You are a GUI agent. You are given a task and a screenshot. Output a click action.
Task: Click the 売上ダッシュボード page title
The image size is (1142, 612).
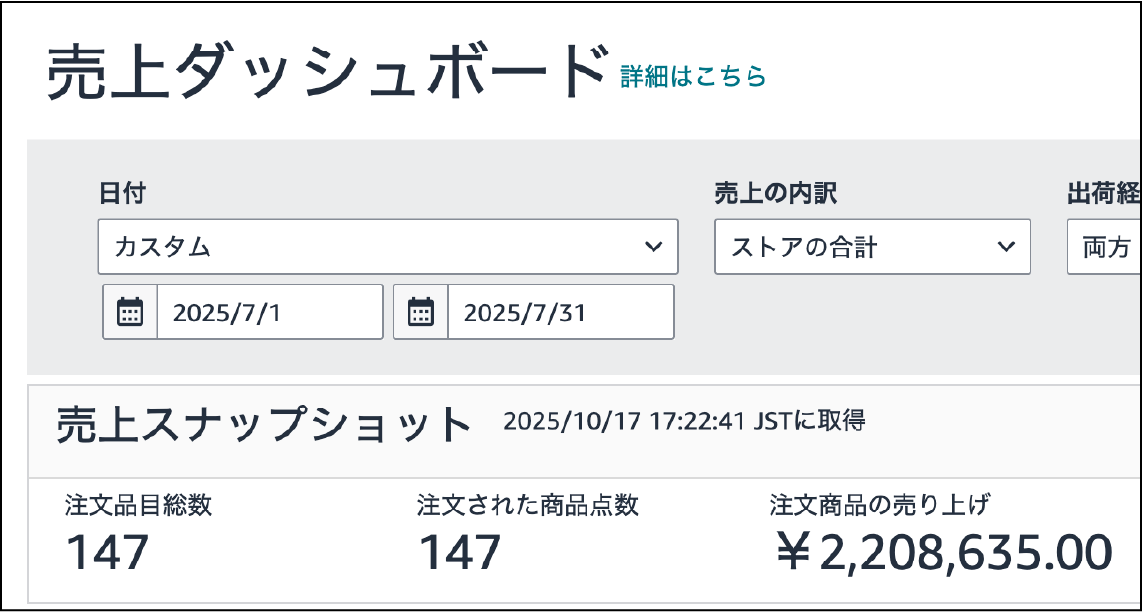[326, 72]
